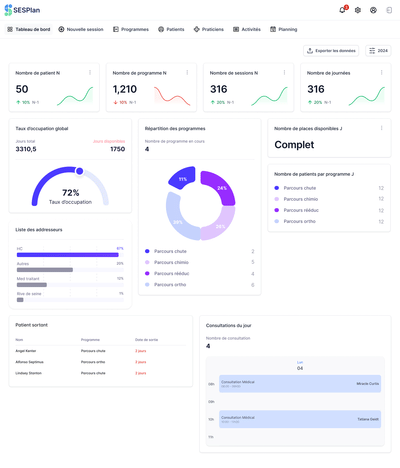Click the Complet availability status
Image resolution: width=400 pixels, height=468 pixels.
pyautogui.click(x=294, y=145)
